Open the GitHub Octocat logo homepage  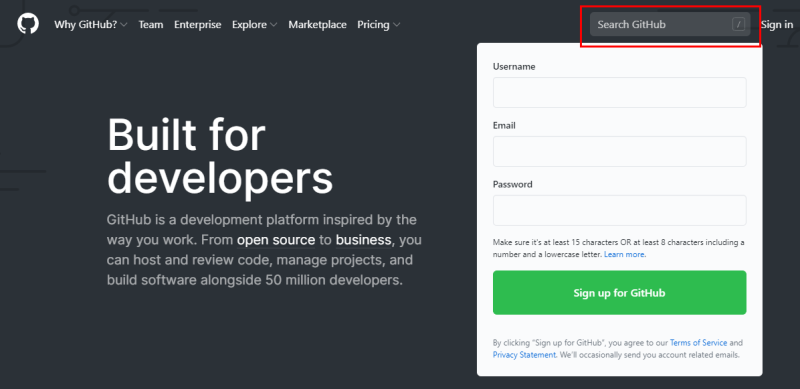28,24
